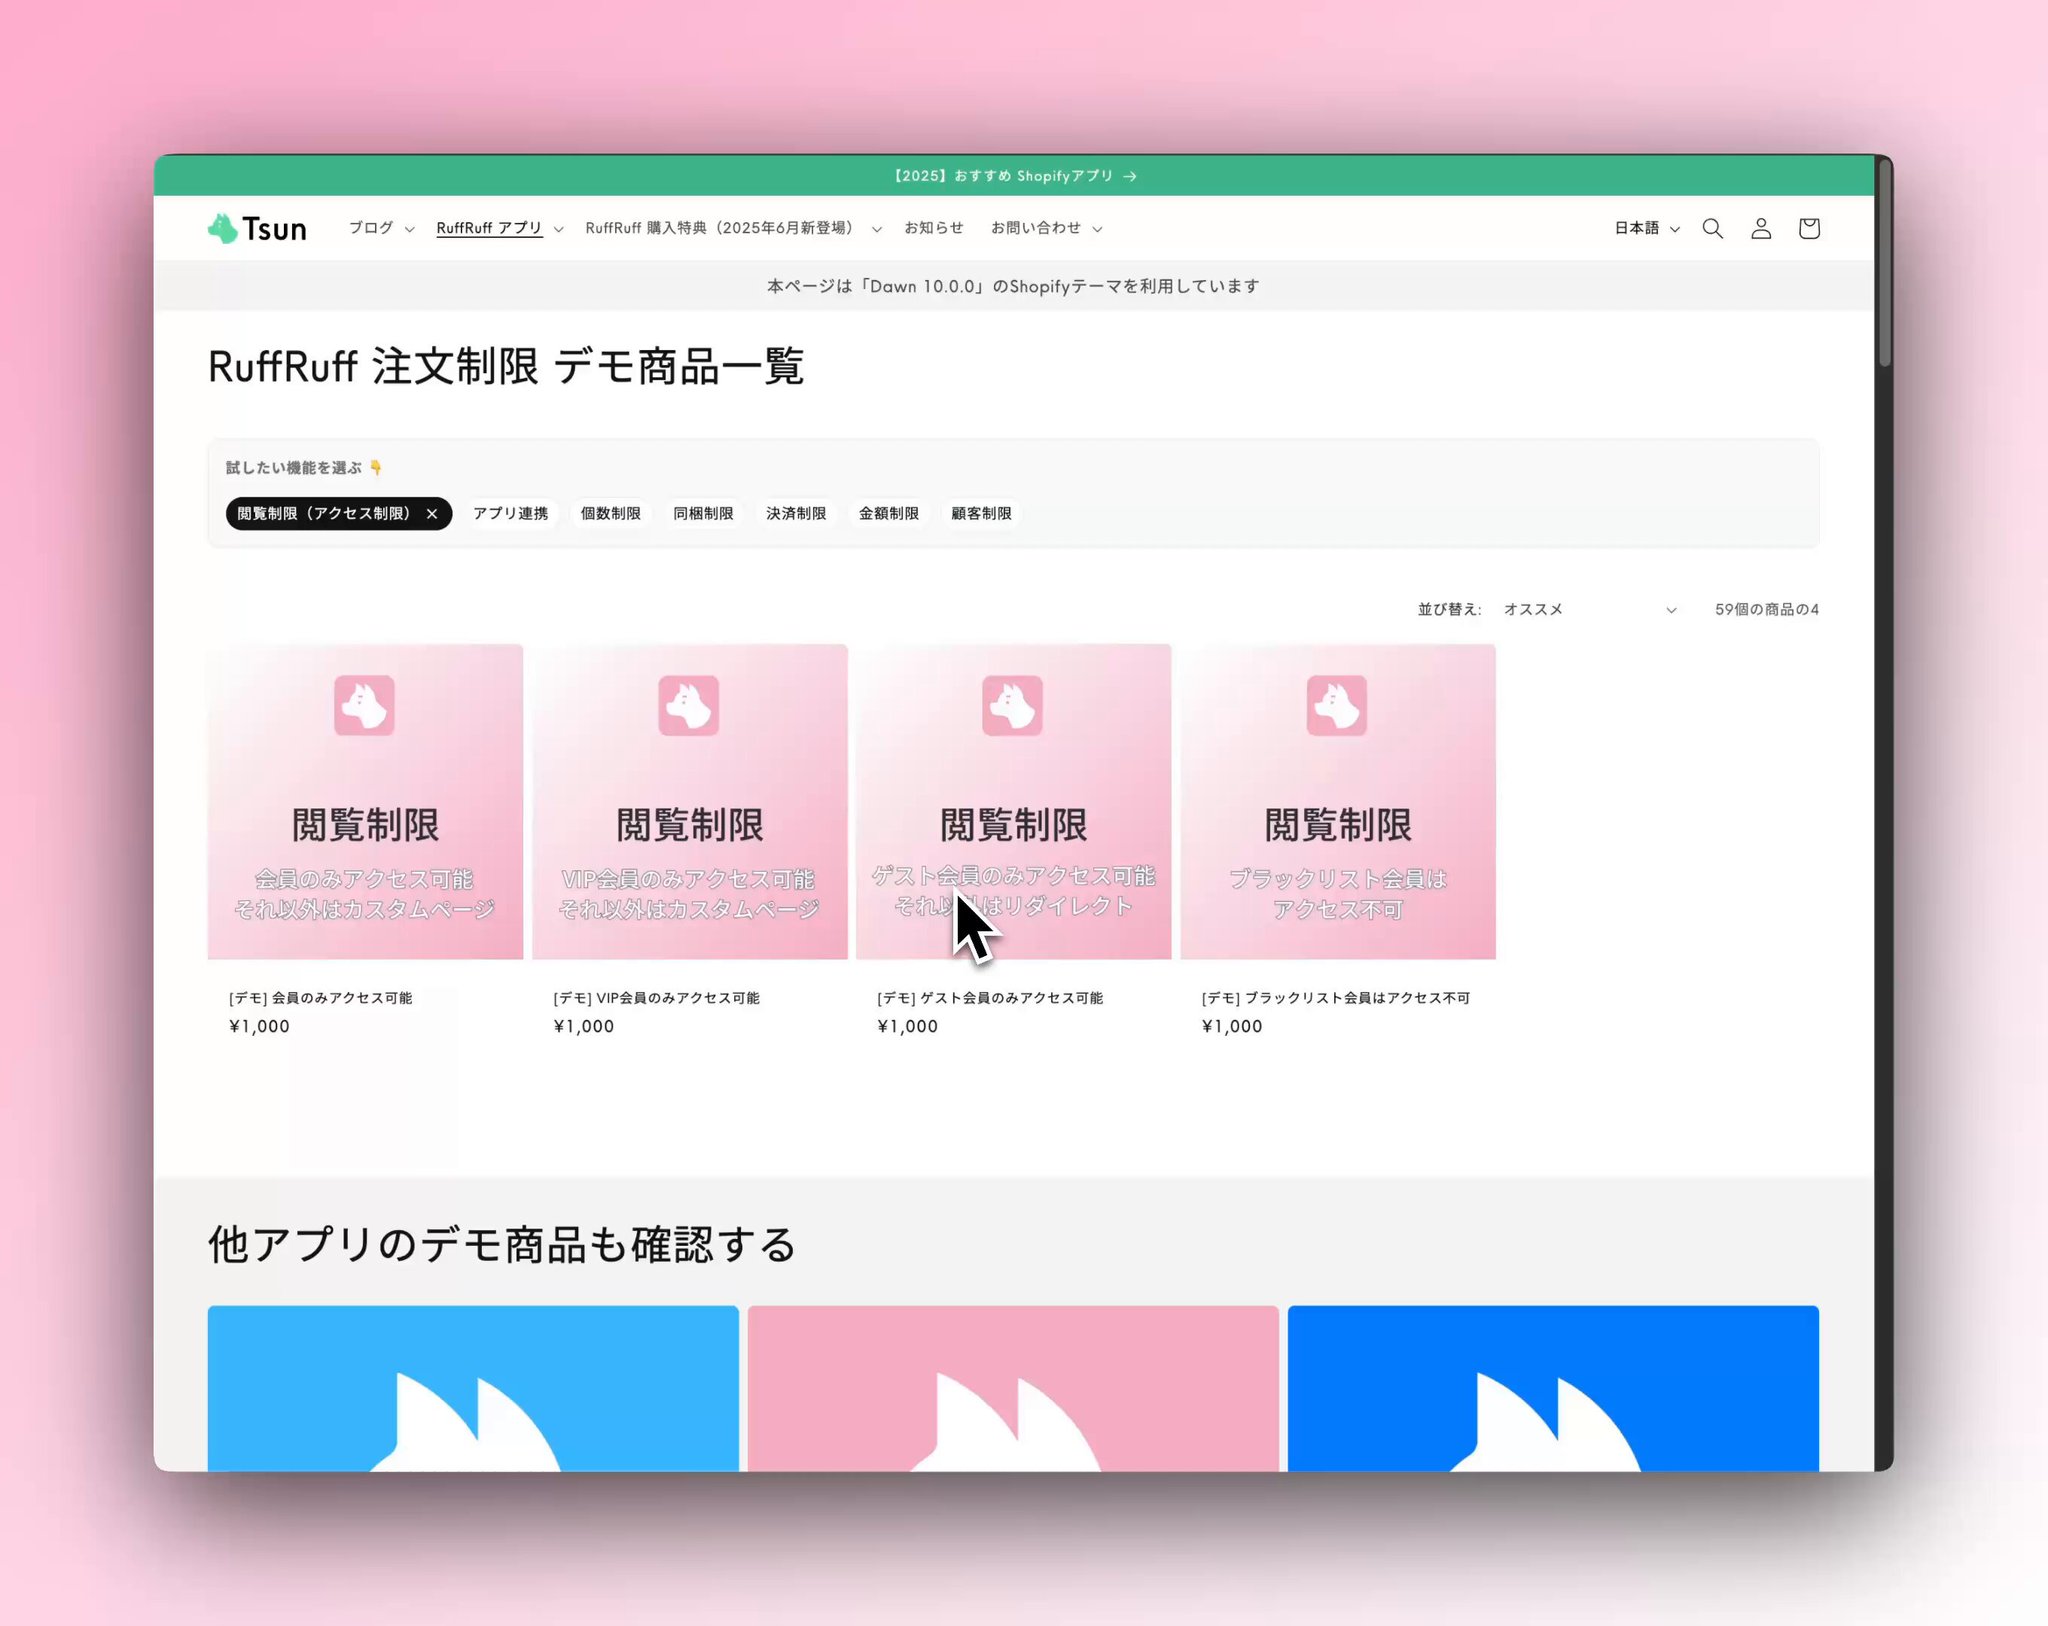
Task: Enable the 個数制限 filter
Action: pos(610,514)
